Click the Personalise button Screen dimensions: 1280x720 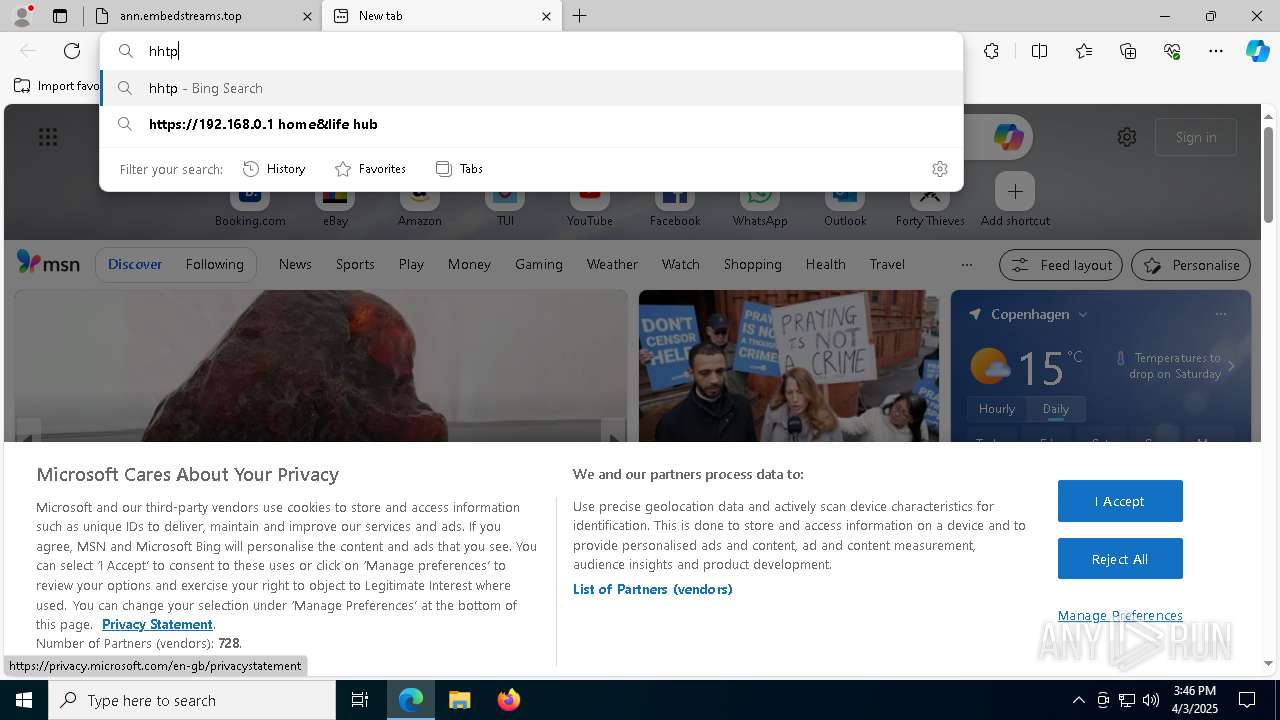pos(1191,265)
